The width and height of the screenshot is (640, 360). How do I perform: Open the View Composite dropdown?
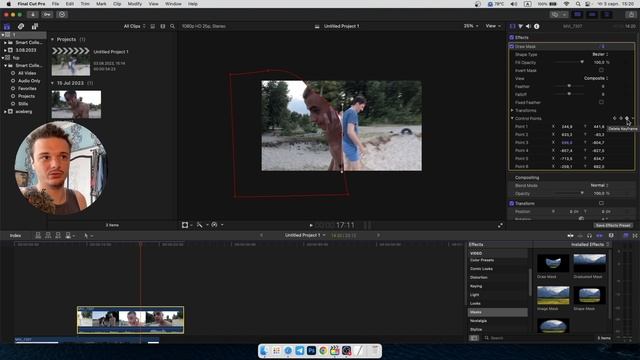click(x=596, y=78)
